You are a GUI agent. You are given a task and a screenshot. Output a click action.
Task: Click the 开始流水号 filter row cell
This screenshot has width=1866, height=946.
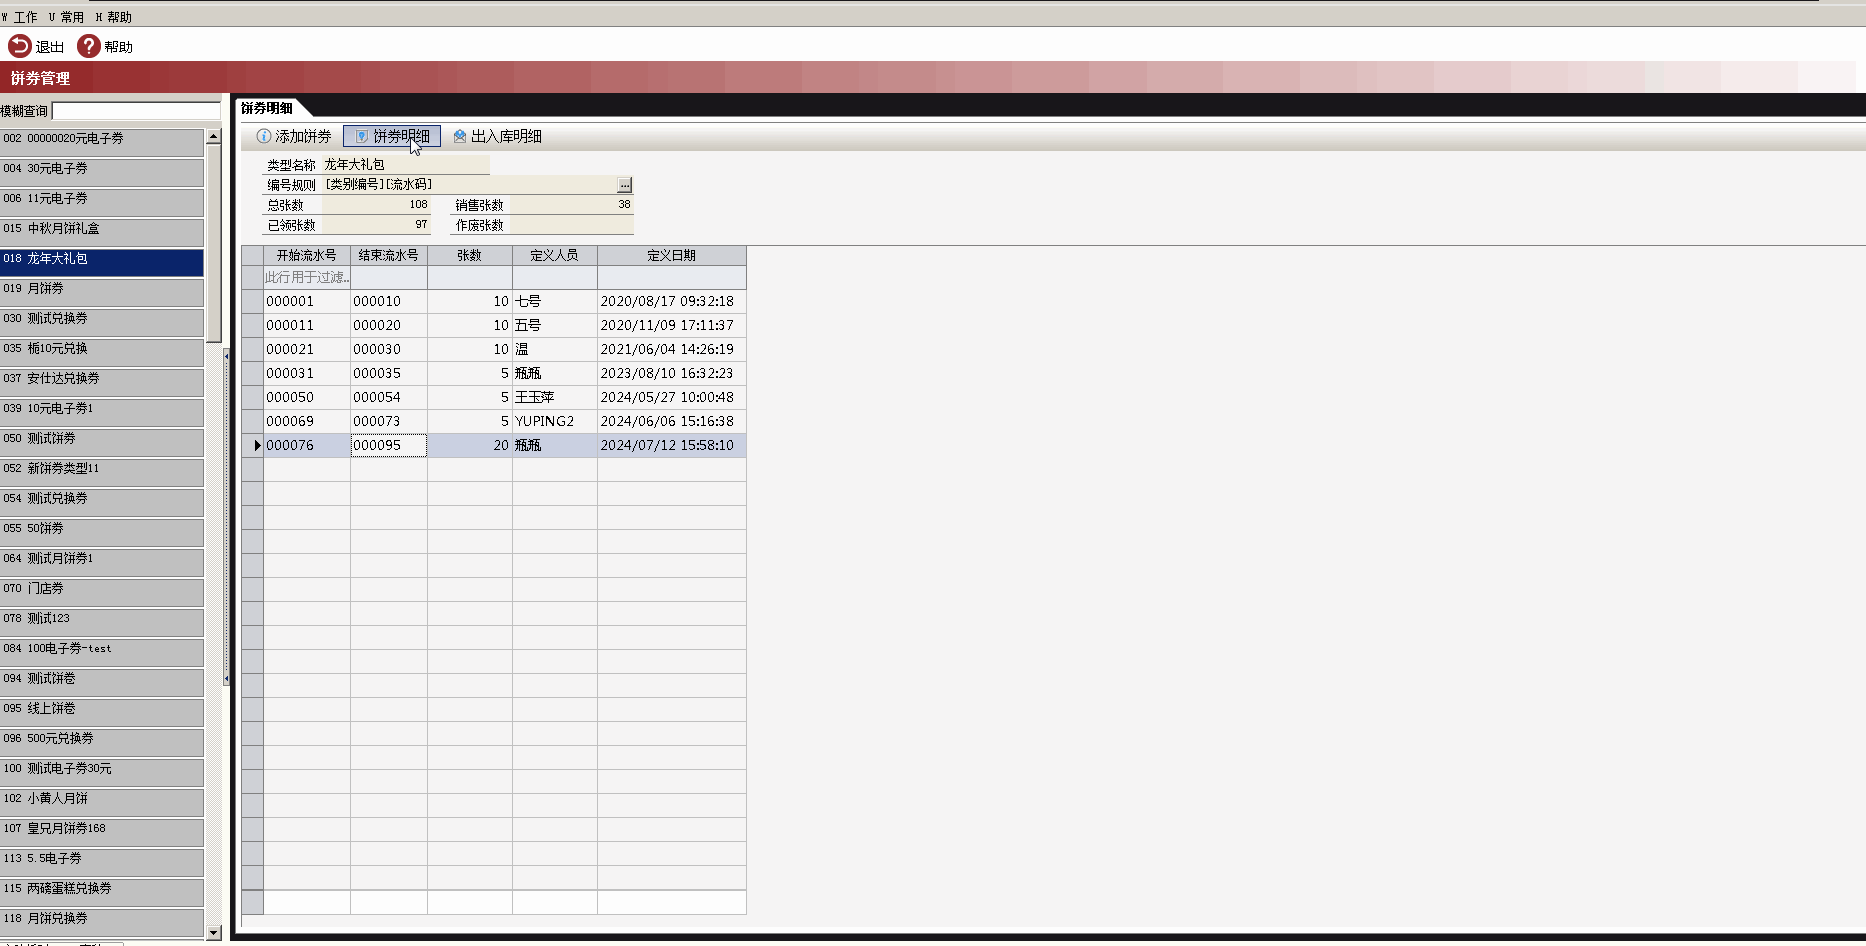(x=307, y=278)
